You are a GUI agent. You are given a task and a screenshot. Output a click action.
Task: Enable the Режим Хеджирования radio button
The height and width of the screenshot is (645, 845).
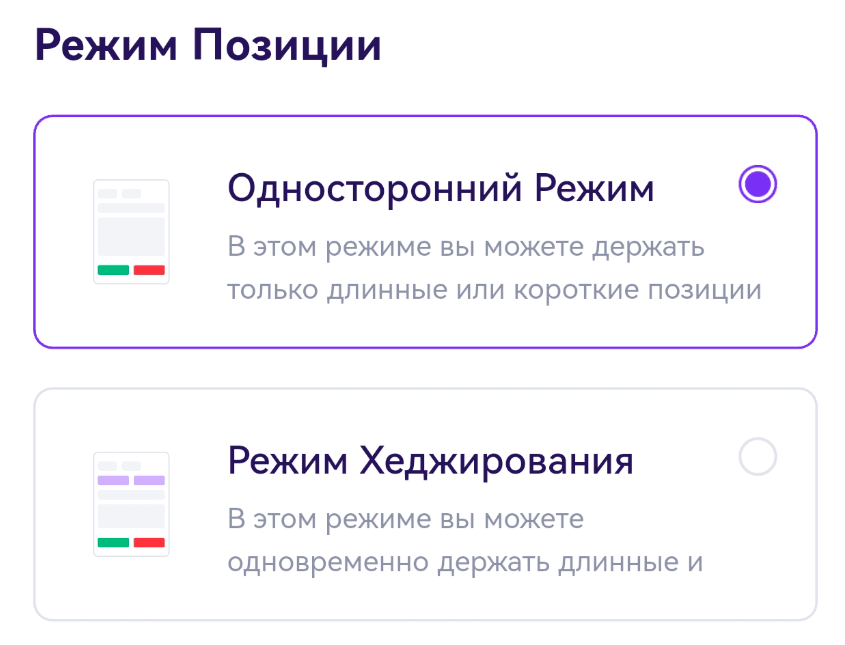click(x=757, y=457)
